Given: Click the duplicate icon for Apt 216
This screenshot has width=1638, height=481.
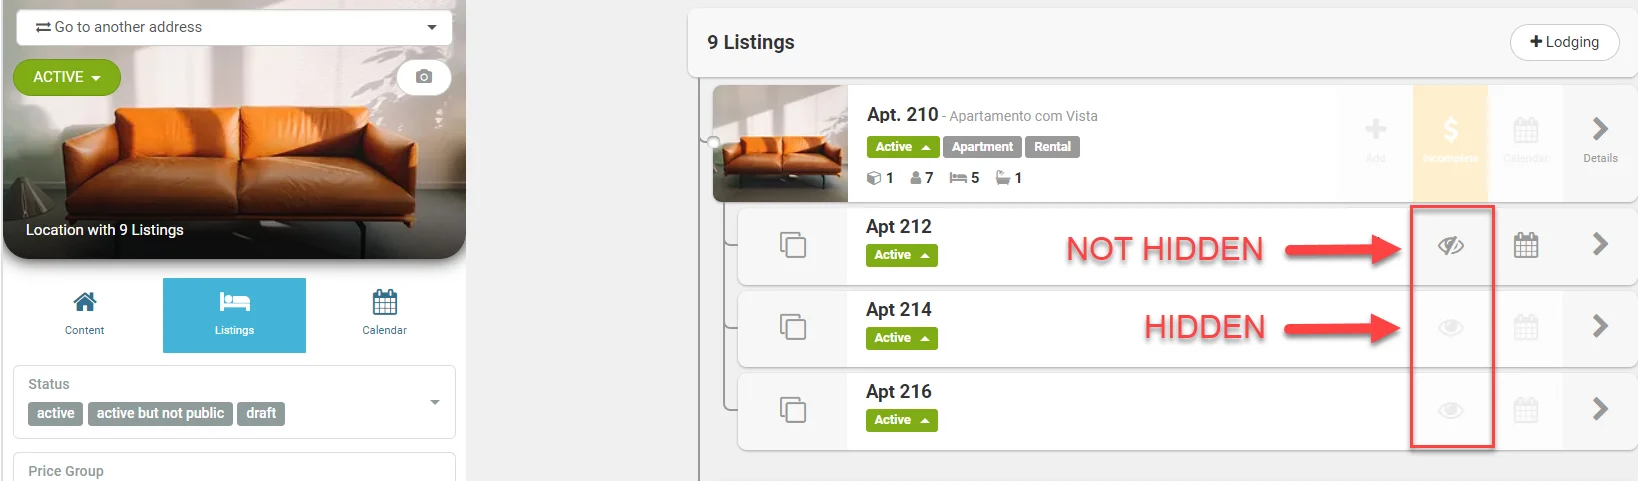Looking at the screenshot, I should [x=793, y=409].
